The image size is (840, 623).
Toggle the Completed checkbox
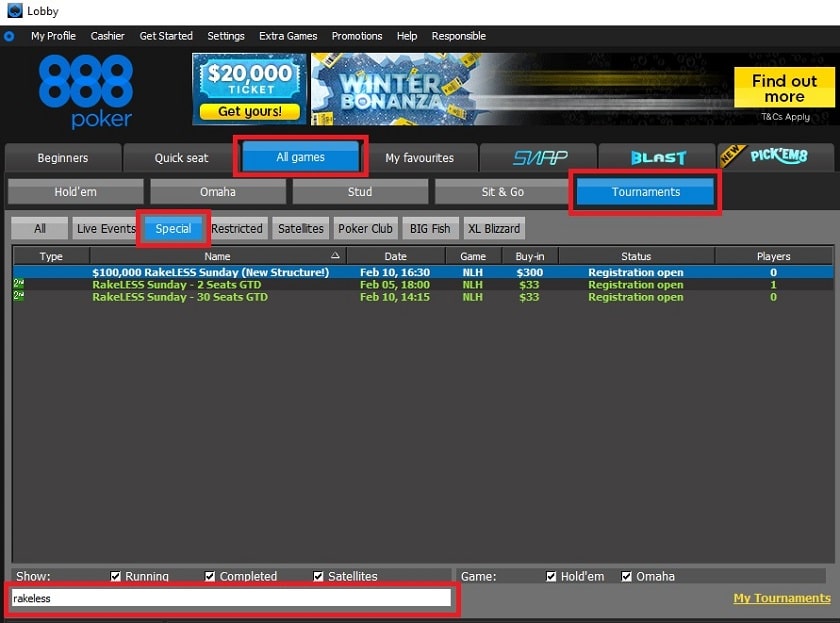(x=209, y=576)
